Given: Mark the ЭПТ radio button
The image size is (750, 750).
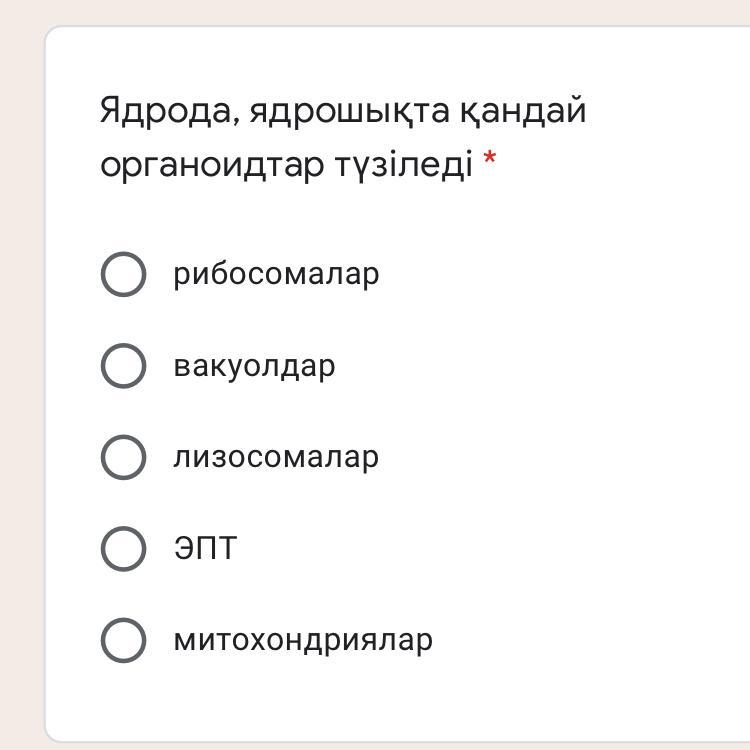Looking at the screenshot, I should [x=123, y=549].
